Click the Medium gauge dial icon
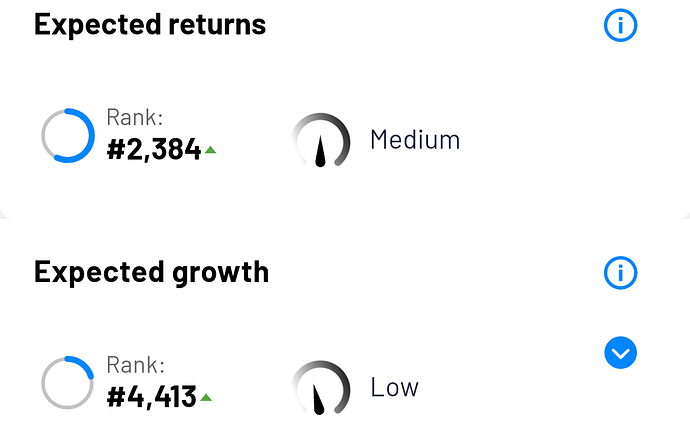 [x=321, y=140]
